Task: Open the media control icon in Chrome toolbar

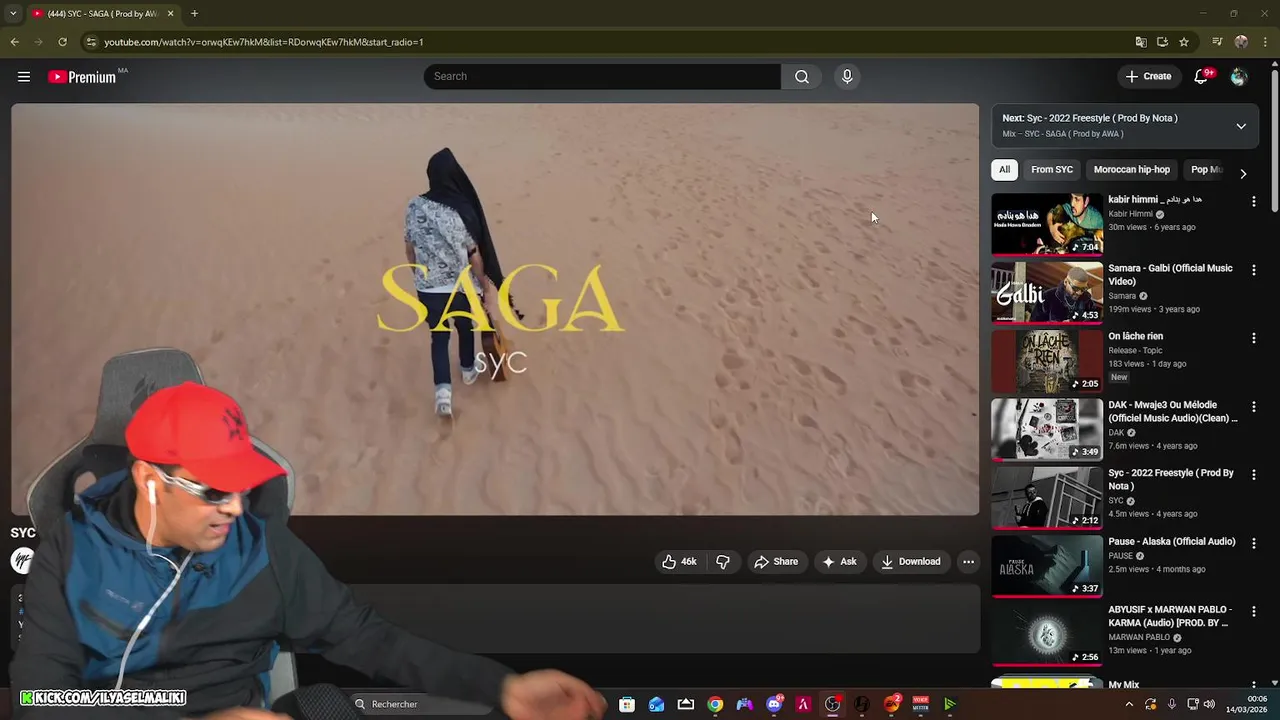Action: click(x=1217, y=42)
